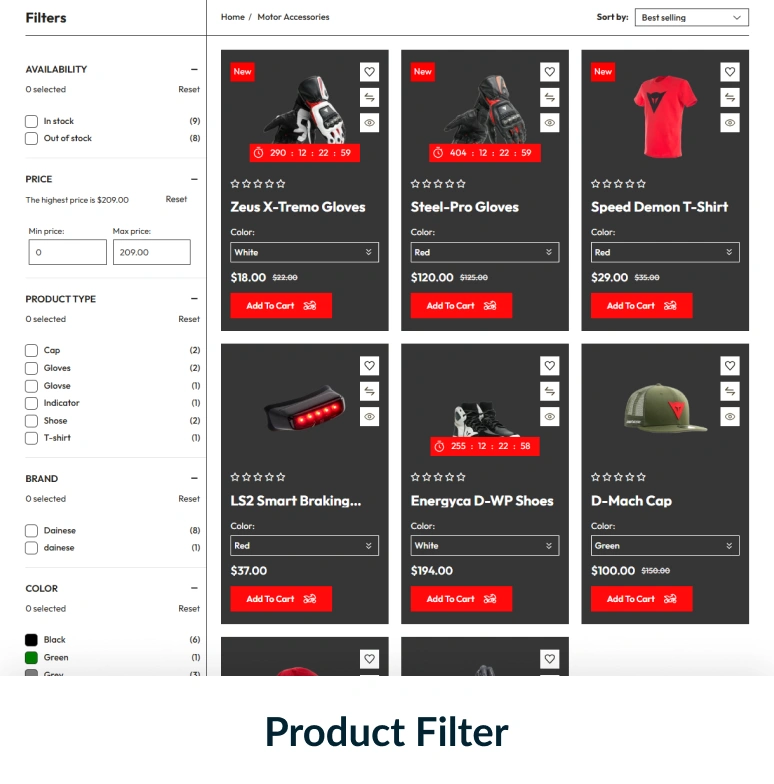Collapse the Product Type section

(x=194, y=298)
